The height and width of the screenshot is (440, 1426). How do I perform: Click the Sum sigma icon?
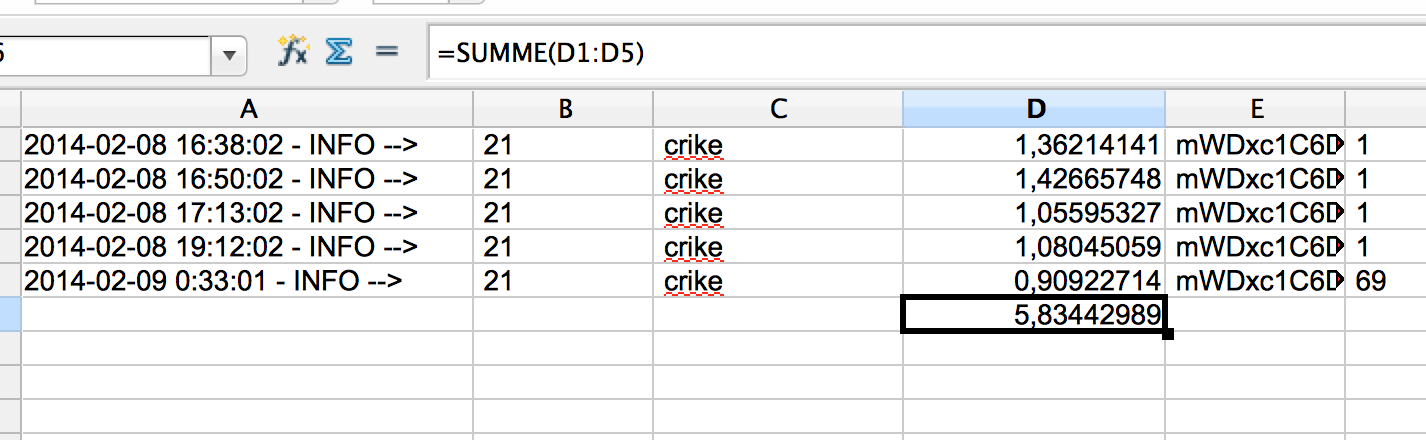(x=338, y=54)
